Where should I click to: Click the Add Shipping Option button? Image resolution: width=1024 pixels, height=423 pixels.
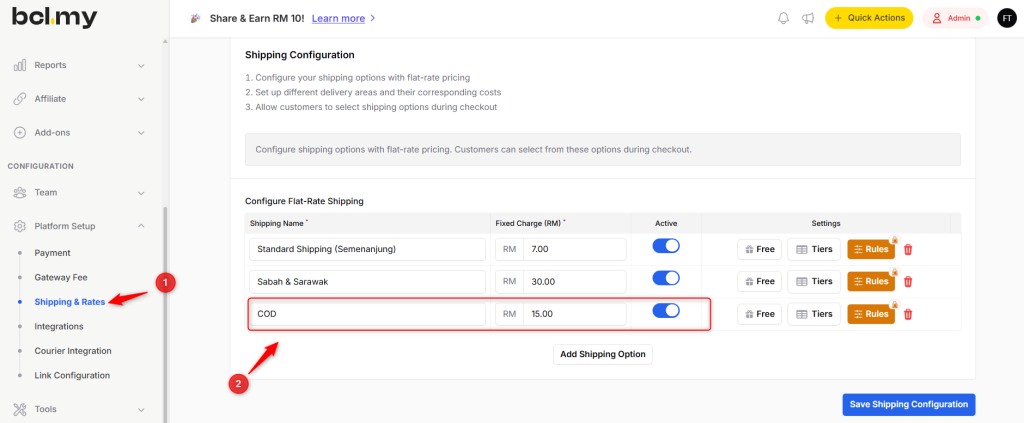point(602,354)
